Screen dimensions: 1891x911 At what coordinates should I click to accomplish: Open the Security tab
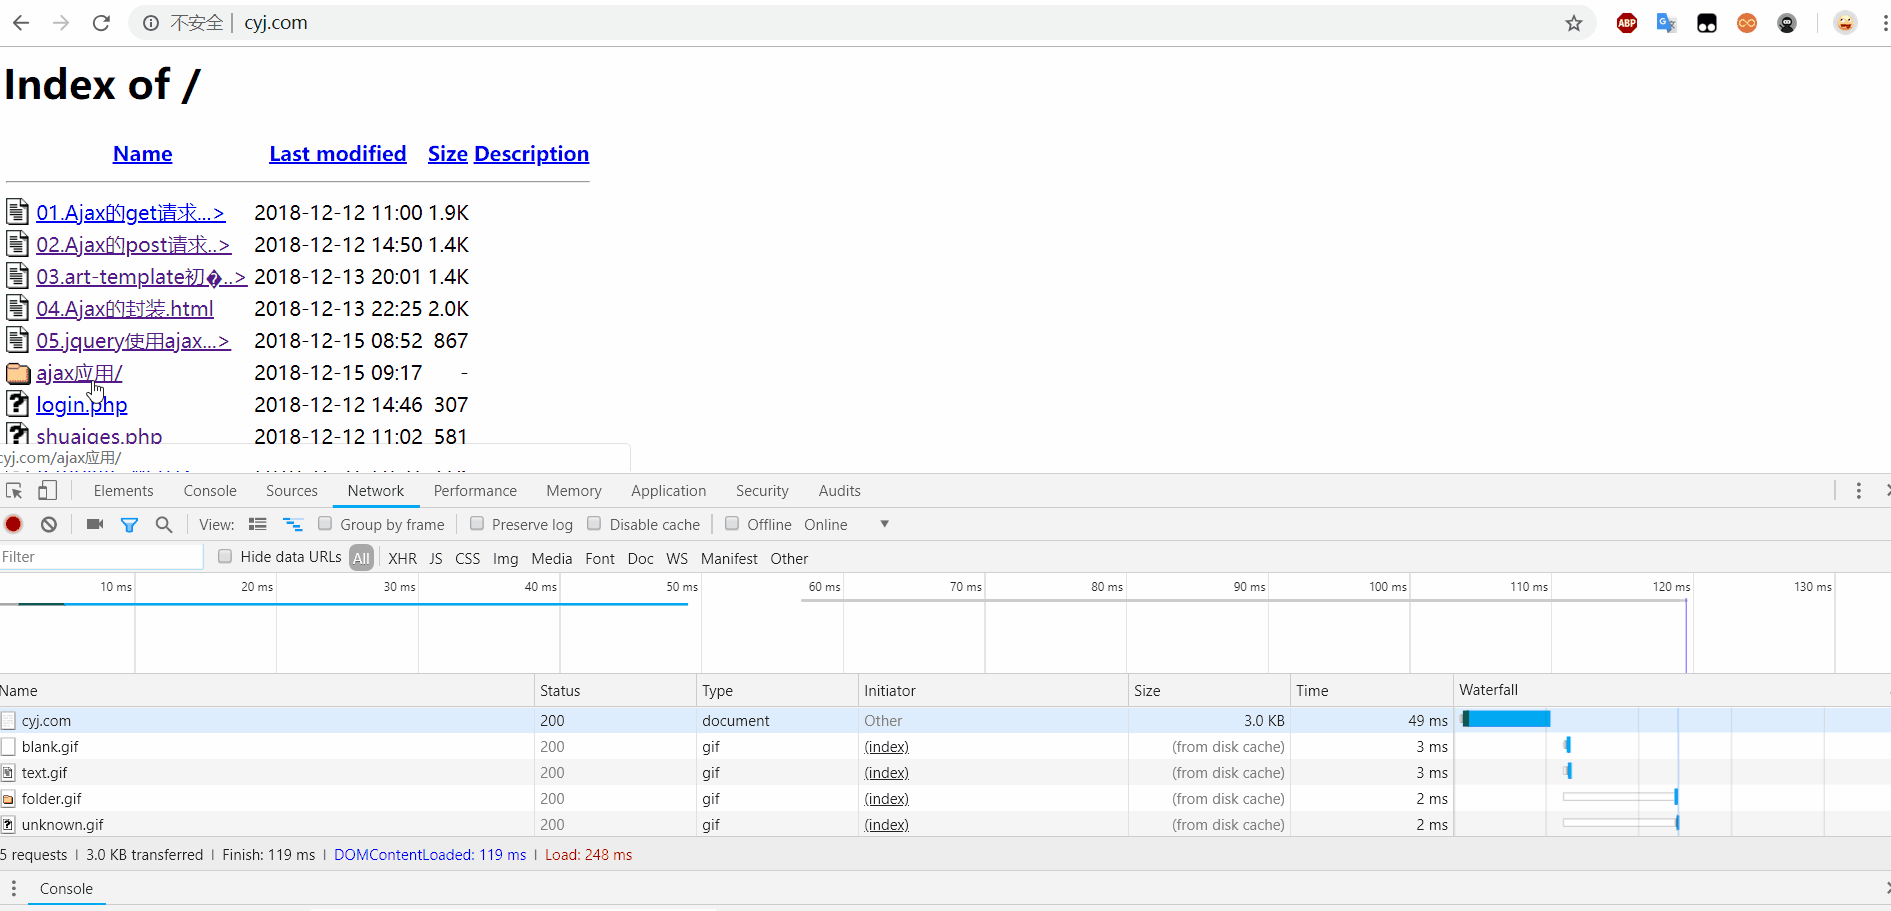click(762, 491)
